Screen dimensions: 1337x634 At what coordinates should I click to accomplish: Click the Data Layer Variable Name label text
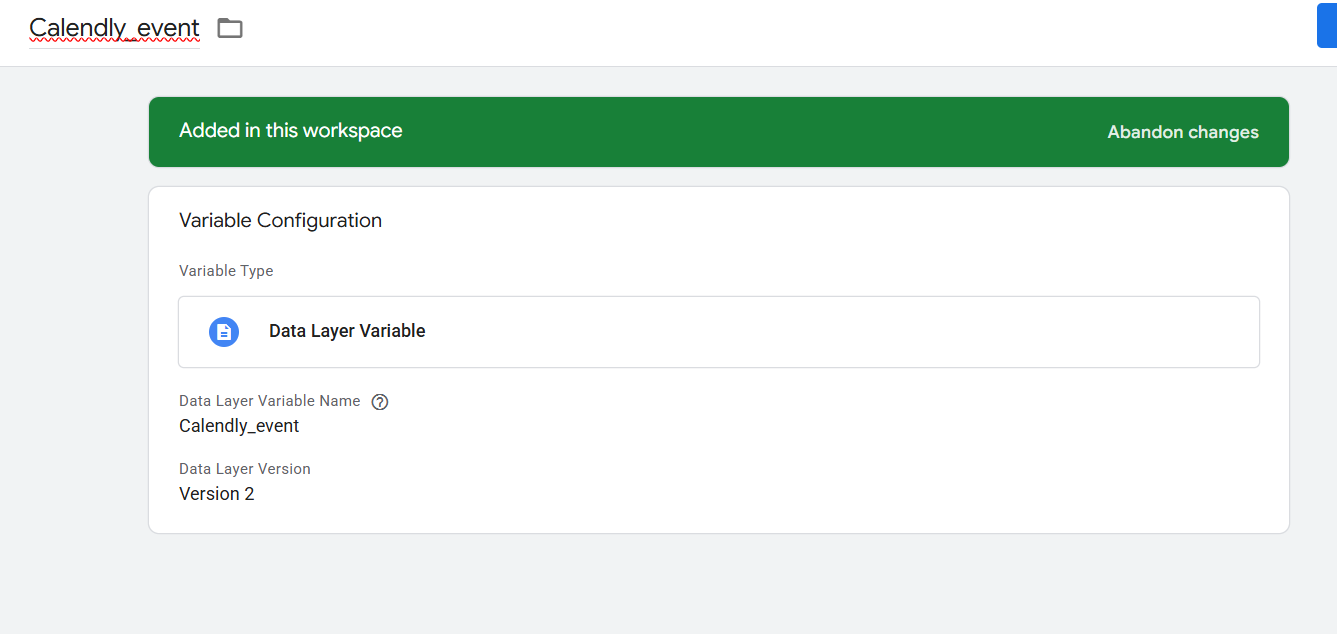[x=269, y=401]
